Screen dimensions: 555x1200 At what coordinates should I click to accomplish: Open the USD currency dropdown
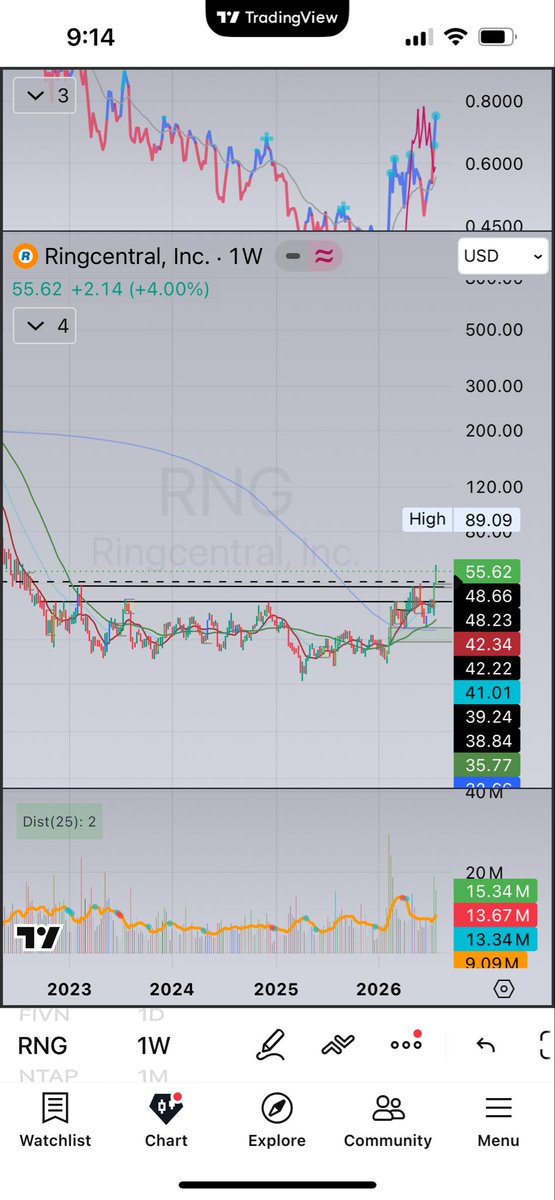(503, 256)
